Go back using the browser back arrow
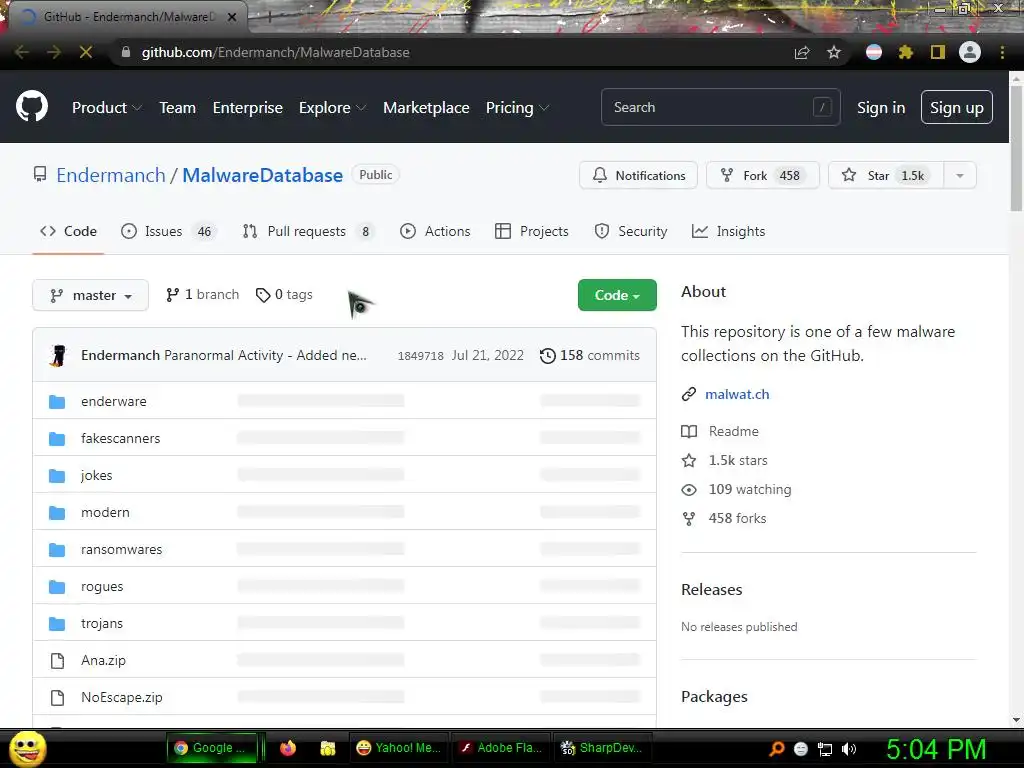 point(22,52)
